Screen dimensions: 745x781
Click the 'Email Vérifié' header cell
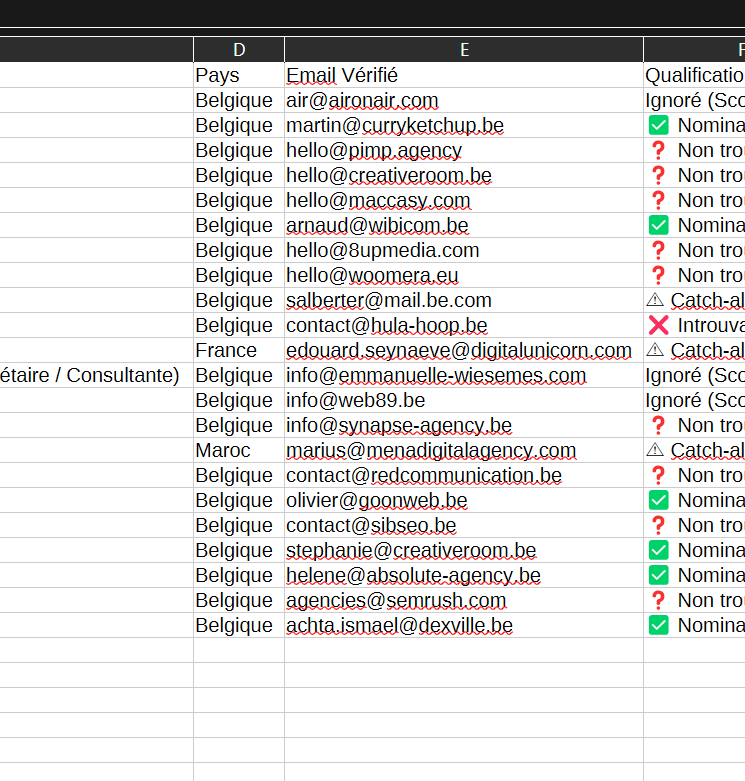(464, 75)
